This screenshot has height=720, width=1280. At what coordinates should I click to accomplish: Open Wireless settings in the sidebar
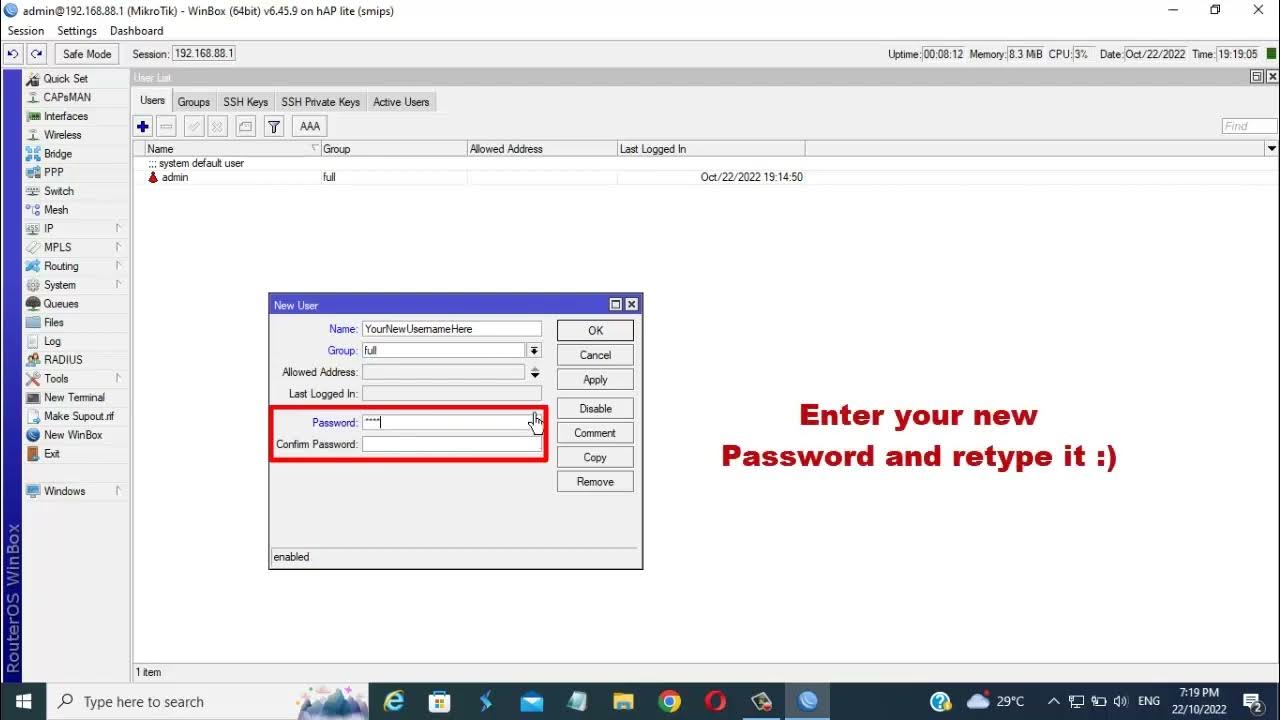tap(62, 135)
